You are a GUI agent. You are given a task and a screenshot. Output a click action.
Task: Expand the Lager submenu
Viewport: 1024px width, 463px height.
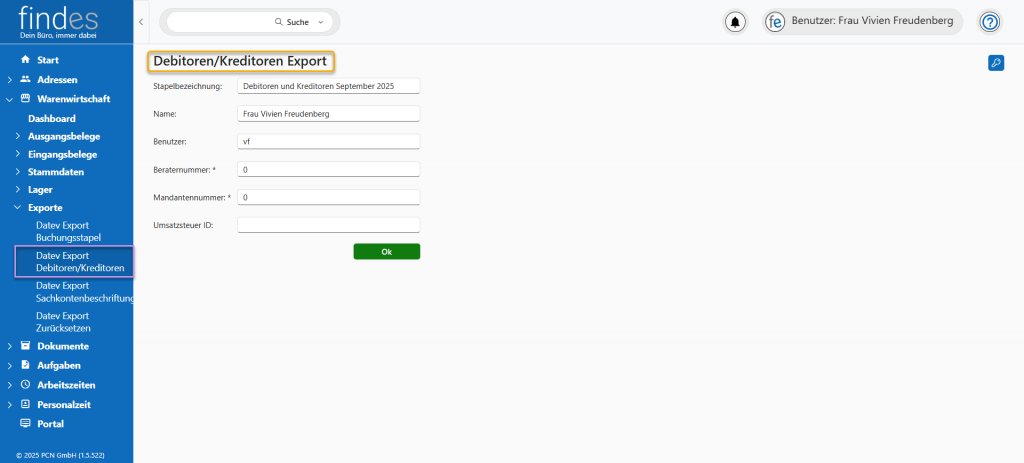(x=18, y=189)
